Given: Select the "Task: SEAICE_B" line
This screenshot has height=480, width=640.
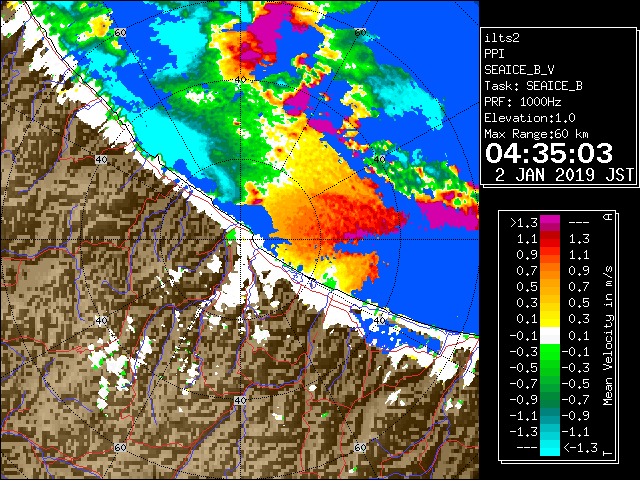Looking at the screenshot, I should (533, 86).
